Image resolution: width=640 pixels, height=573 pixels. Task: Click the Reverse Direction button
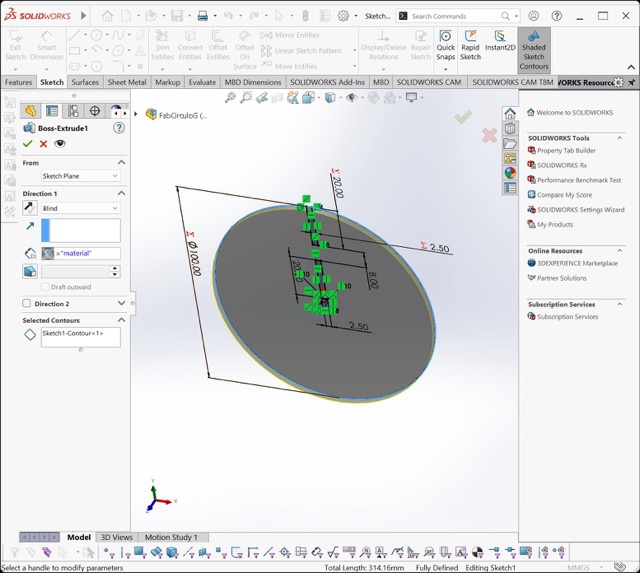30,208
